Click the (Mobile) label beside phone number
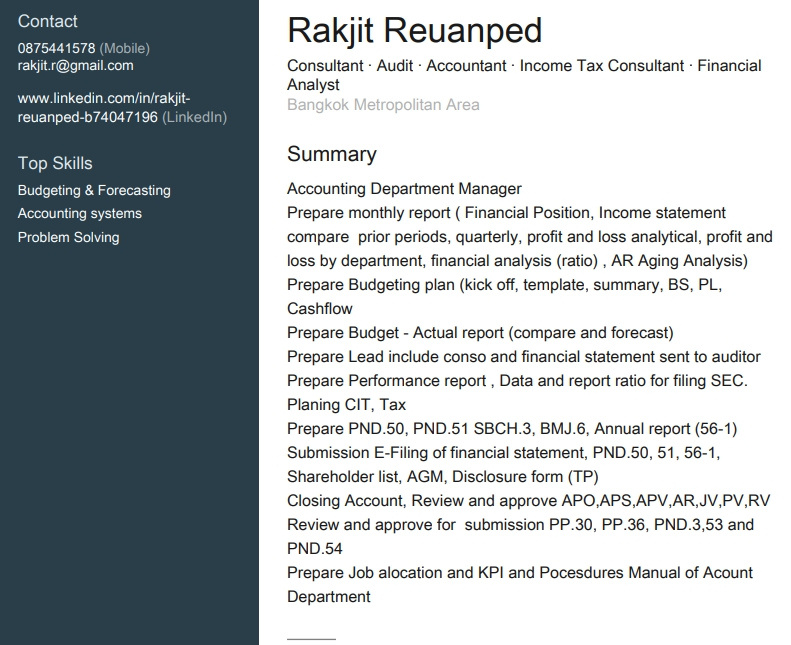The width and height of the screenshot is (791, 645). 125,48
